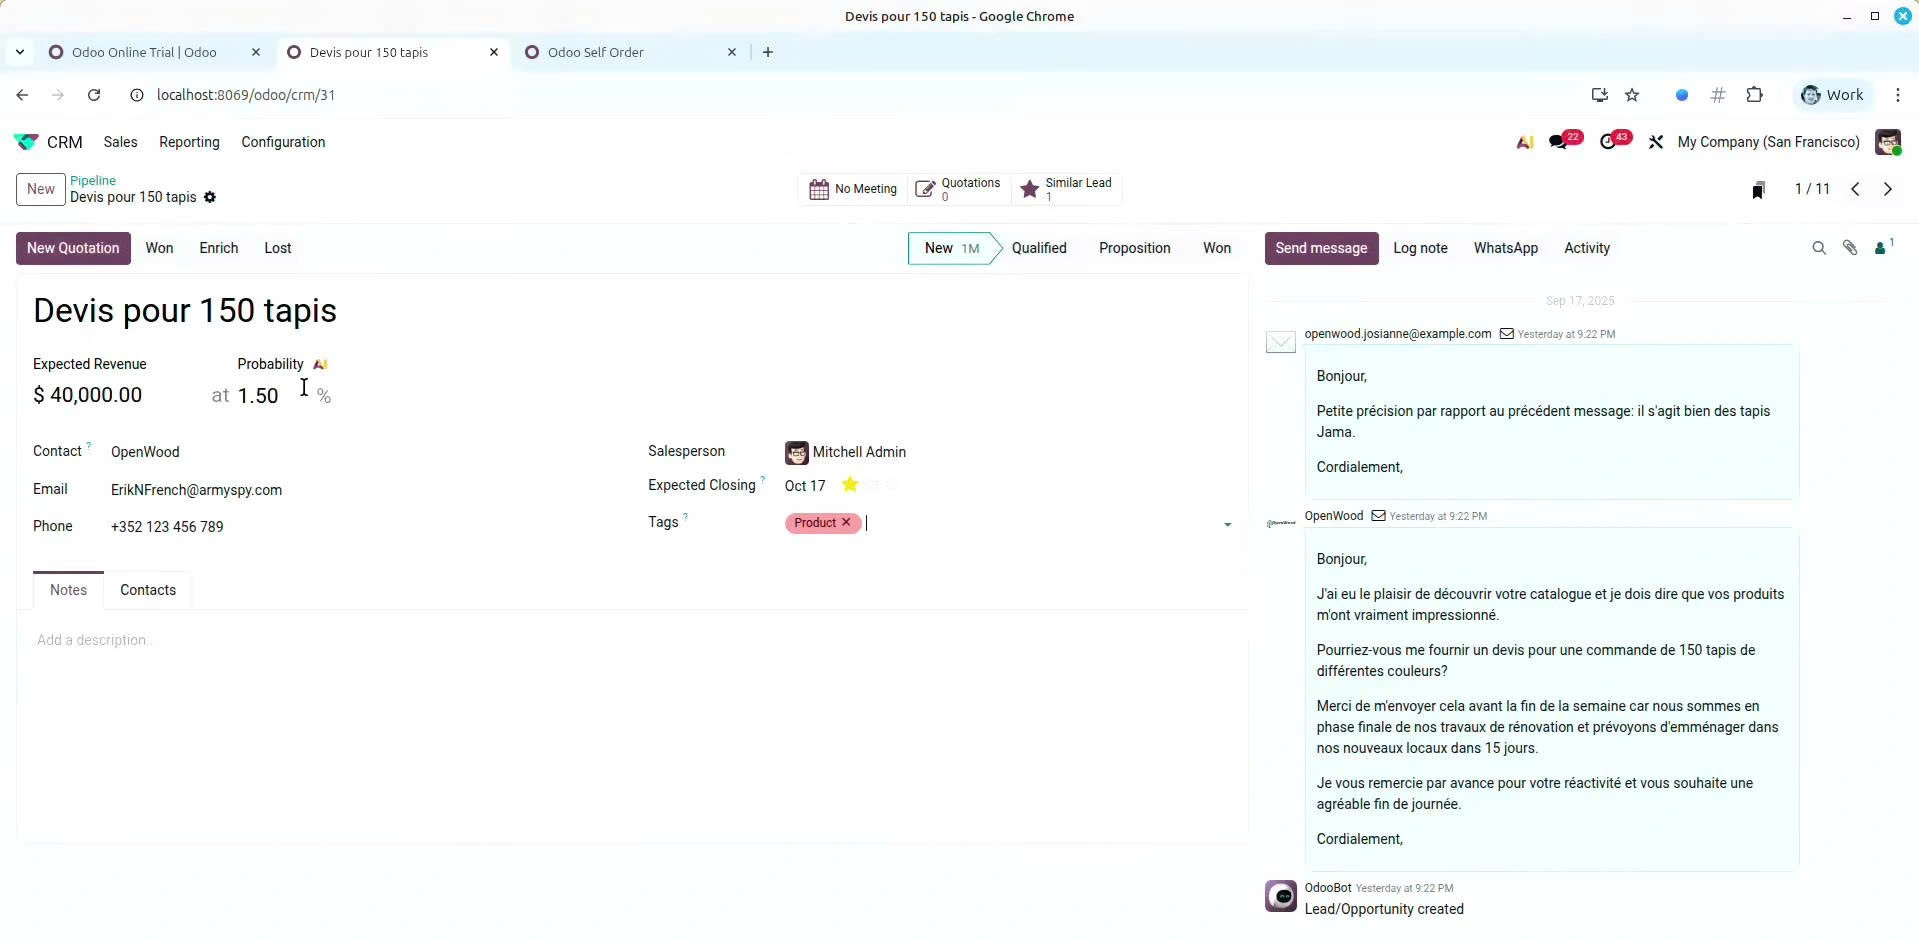Move pipeline stage to Proposition

point(1134,248)
